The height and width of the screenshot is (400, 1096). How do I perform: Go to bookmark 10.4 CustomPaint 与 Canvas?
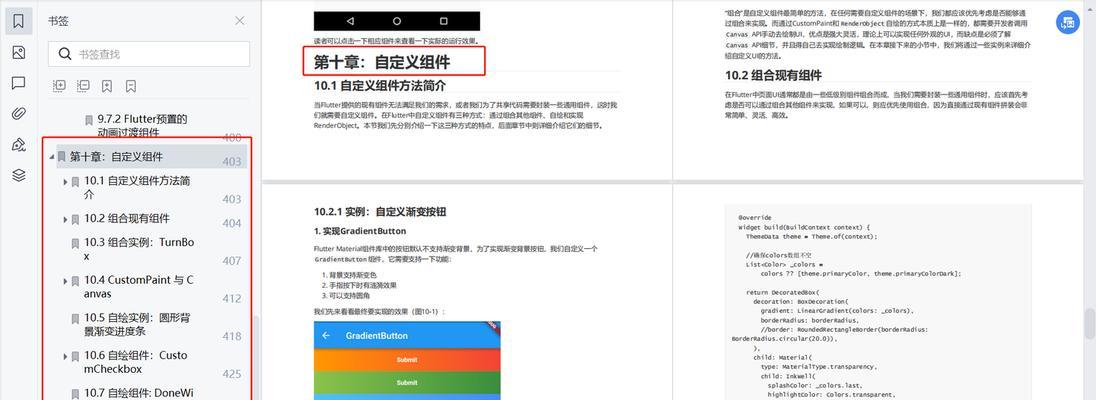click(139, 287)
